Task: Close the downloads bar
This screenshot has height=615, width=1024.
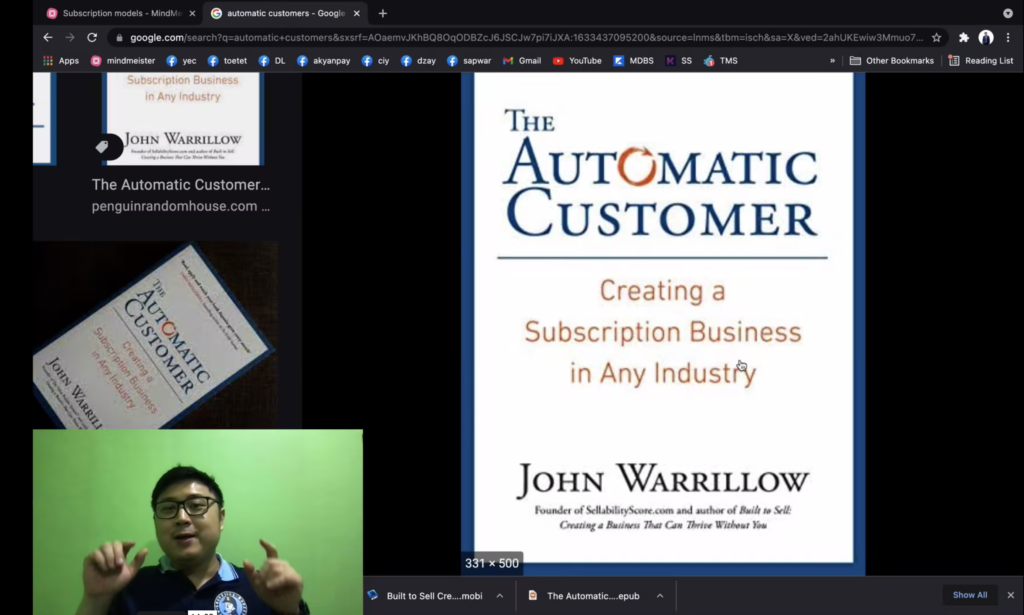Action: (x=1010, y=595)
